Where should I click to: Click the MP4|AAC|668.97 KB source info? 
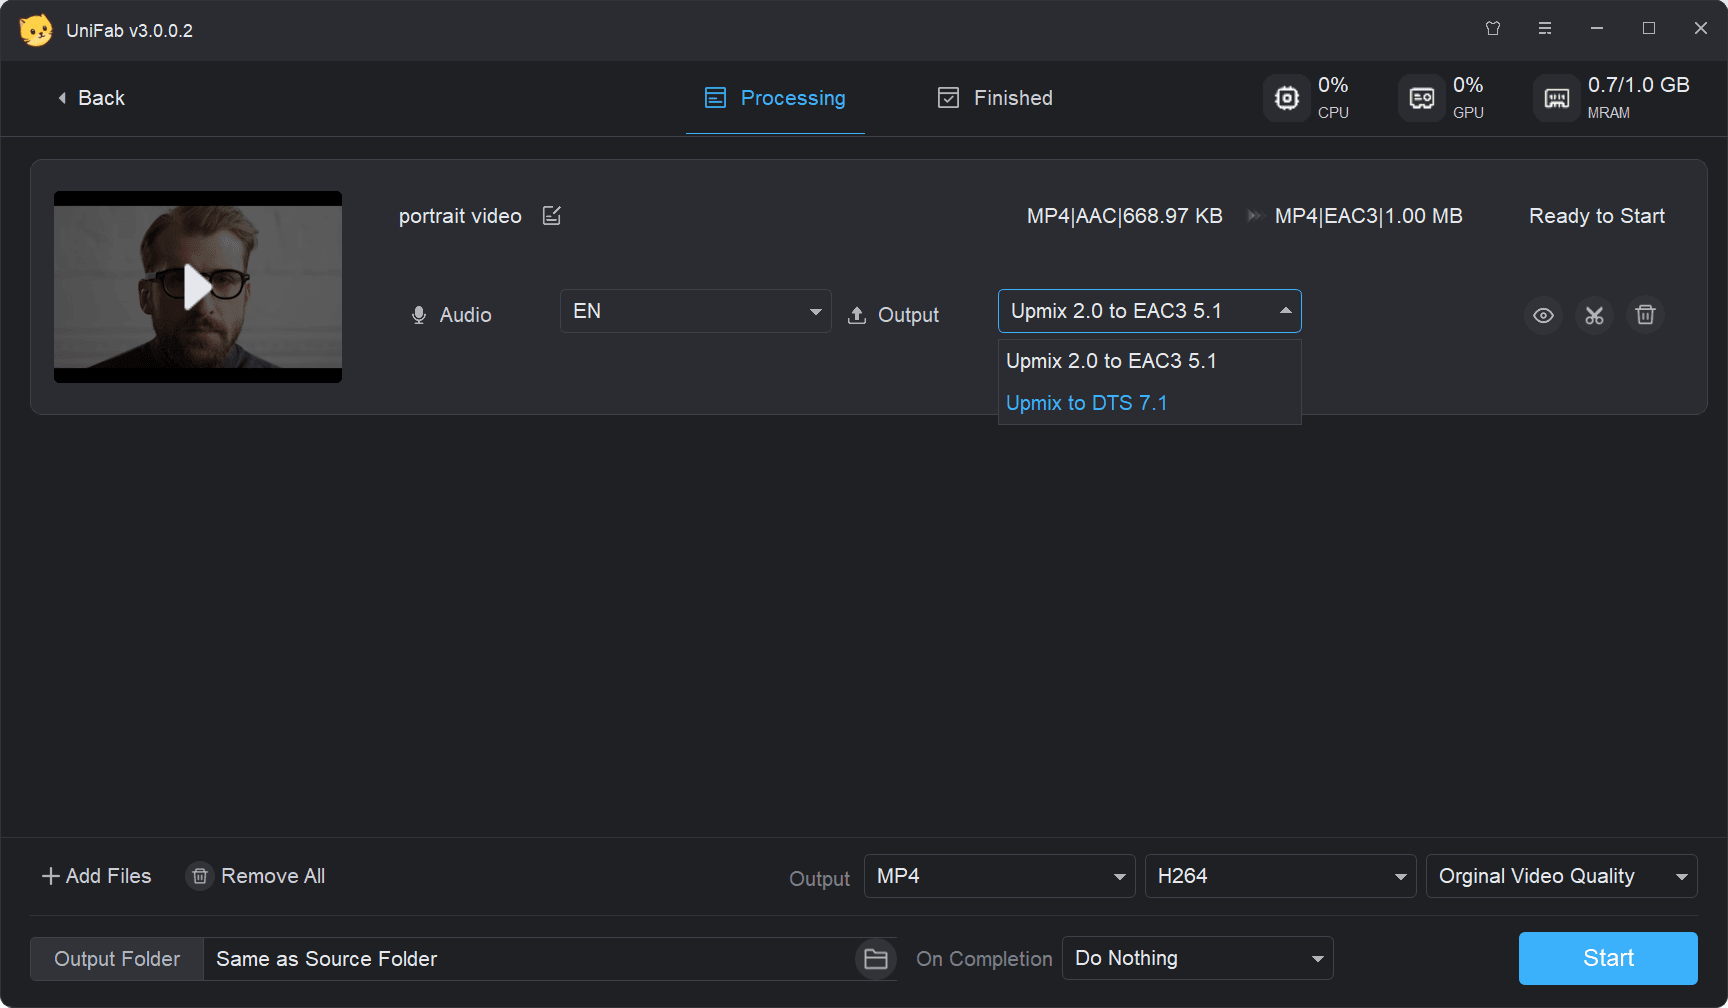click(x=1125, y=216)
